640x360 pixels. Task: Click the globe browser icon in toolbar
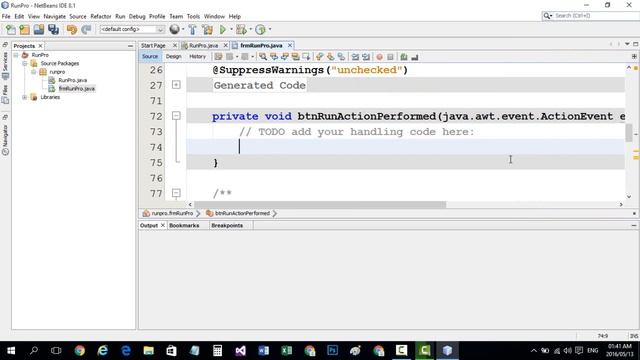click(x=174, y=29)
